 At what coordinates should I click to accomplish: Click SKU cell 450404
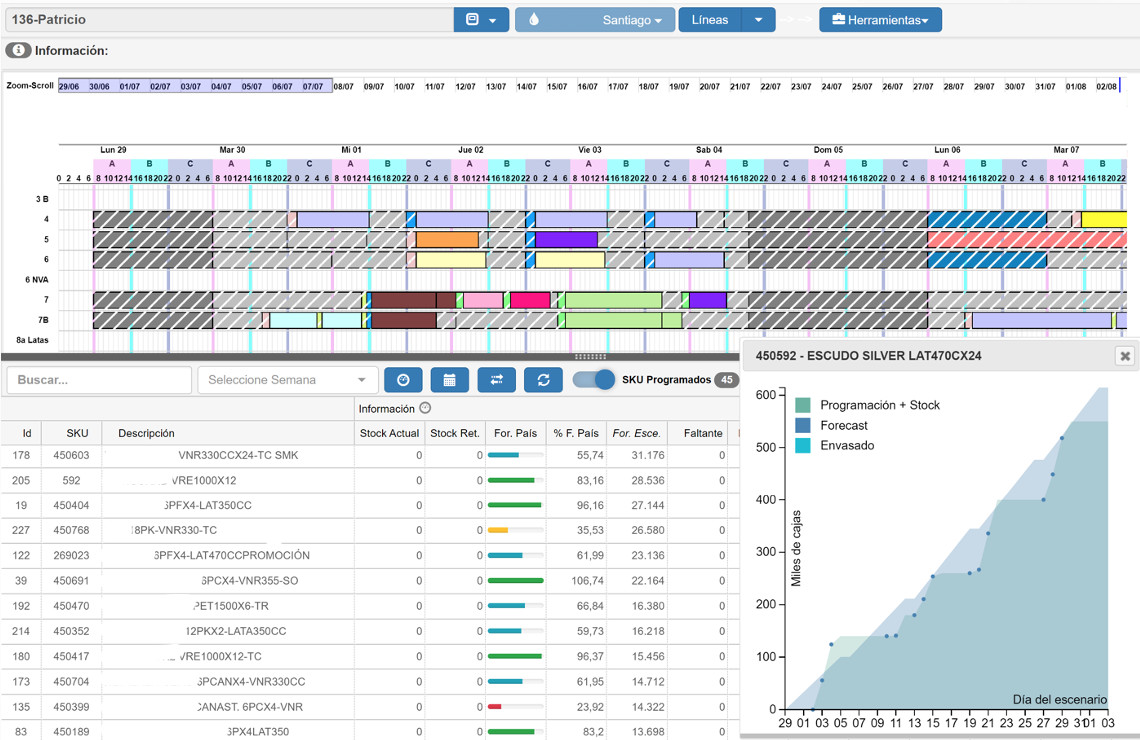[x=71, y=505]
